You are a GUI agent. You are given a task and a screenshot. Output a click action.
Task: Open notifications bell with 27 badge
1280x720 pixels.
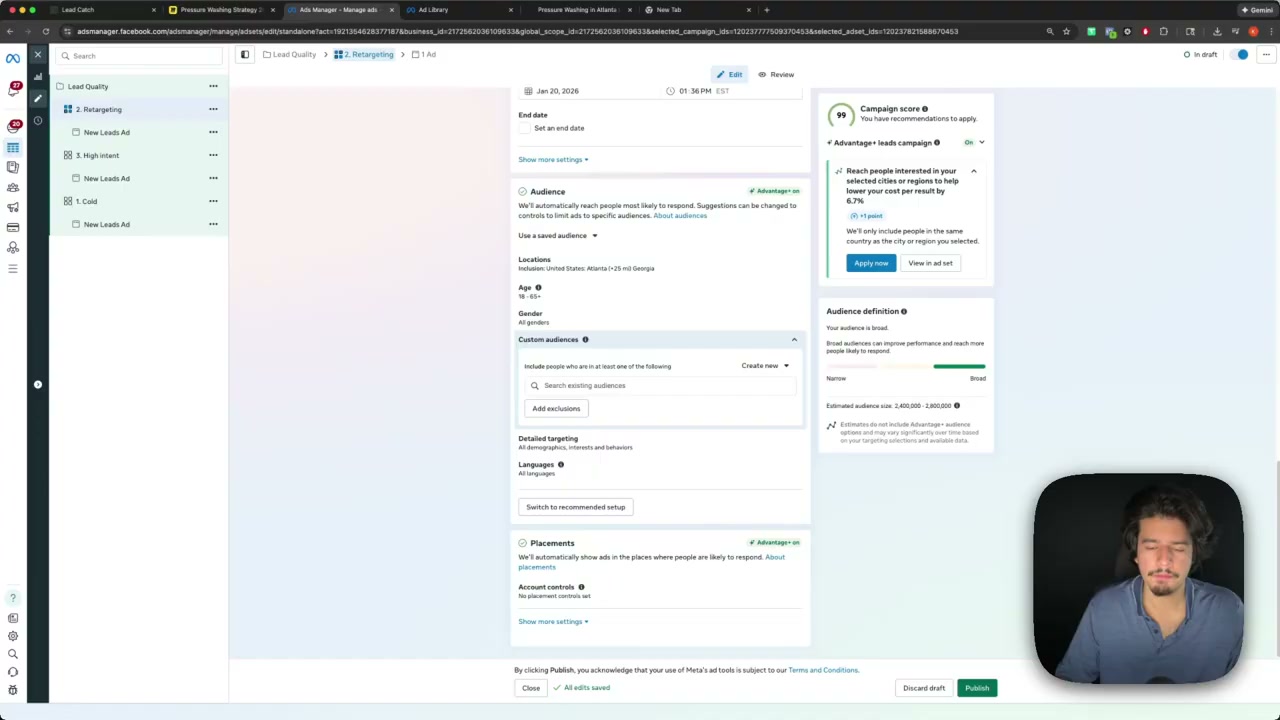[13, 89]
